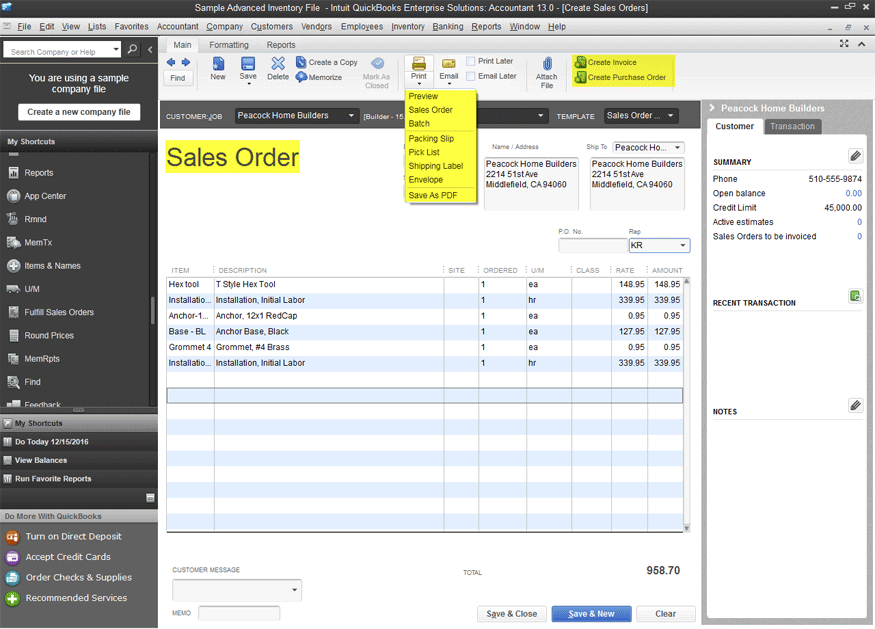Click the Find button
Screen dimensions: 875x629
coord(177,78)
